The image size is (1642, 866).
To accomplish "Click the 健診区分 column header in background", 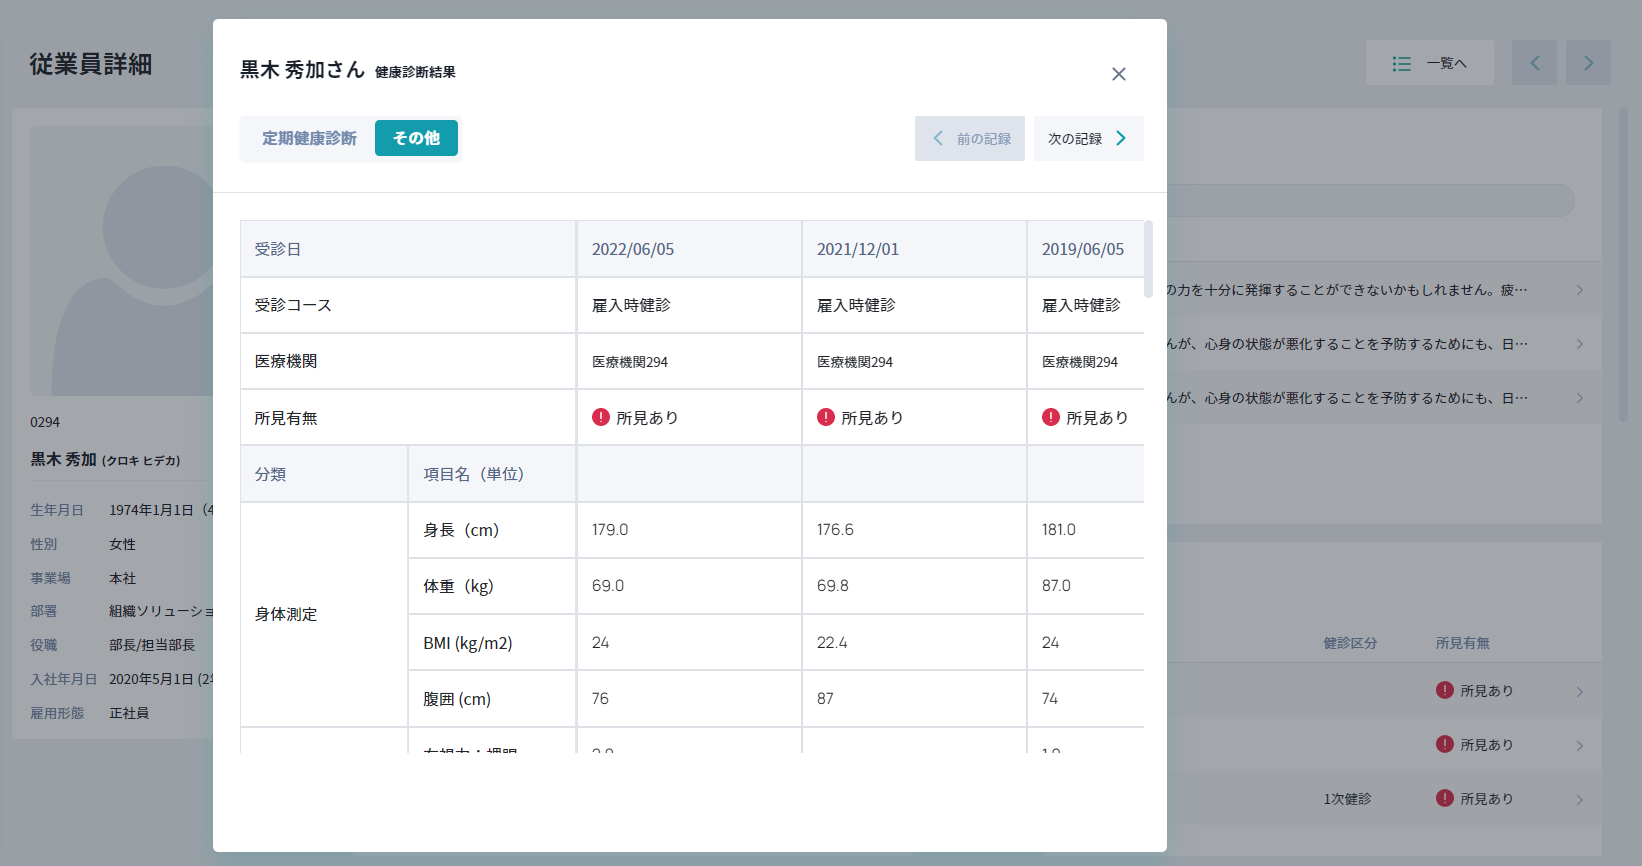I will pos(1350,643).
